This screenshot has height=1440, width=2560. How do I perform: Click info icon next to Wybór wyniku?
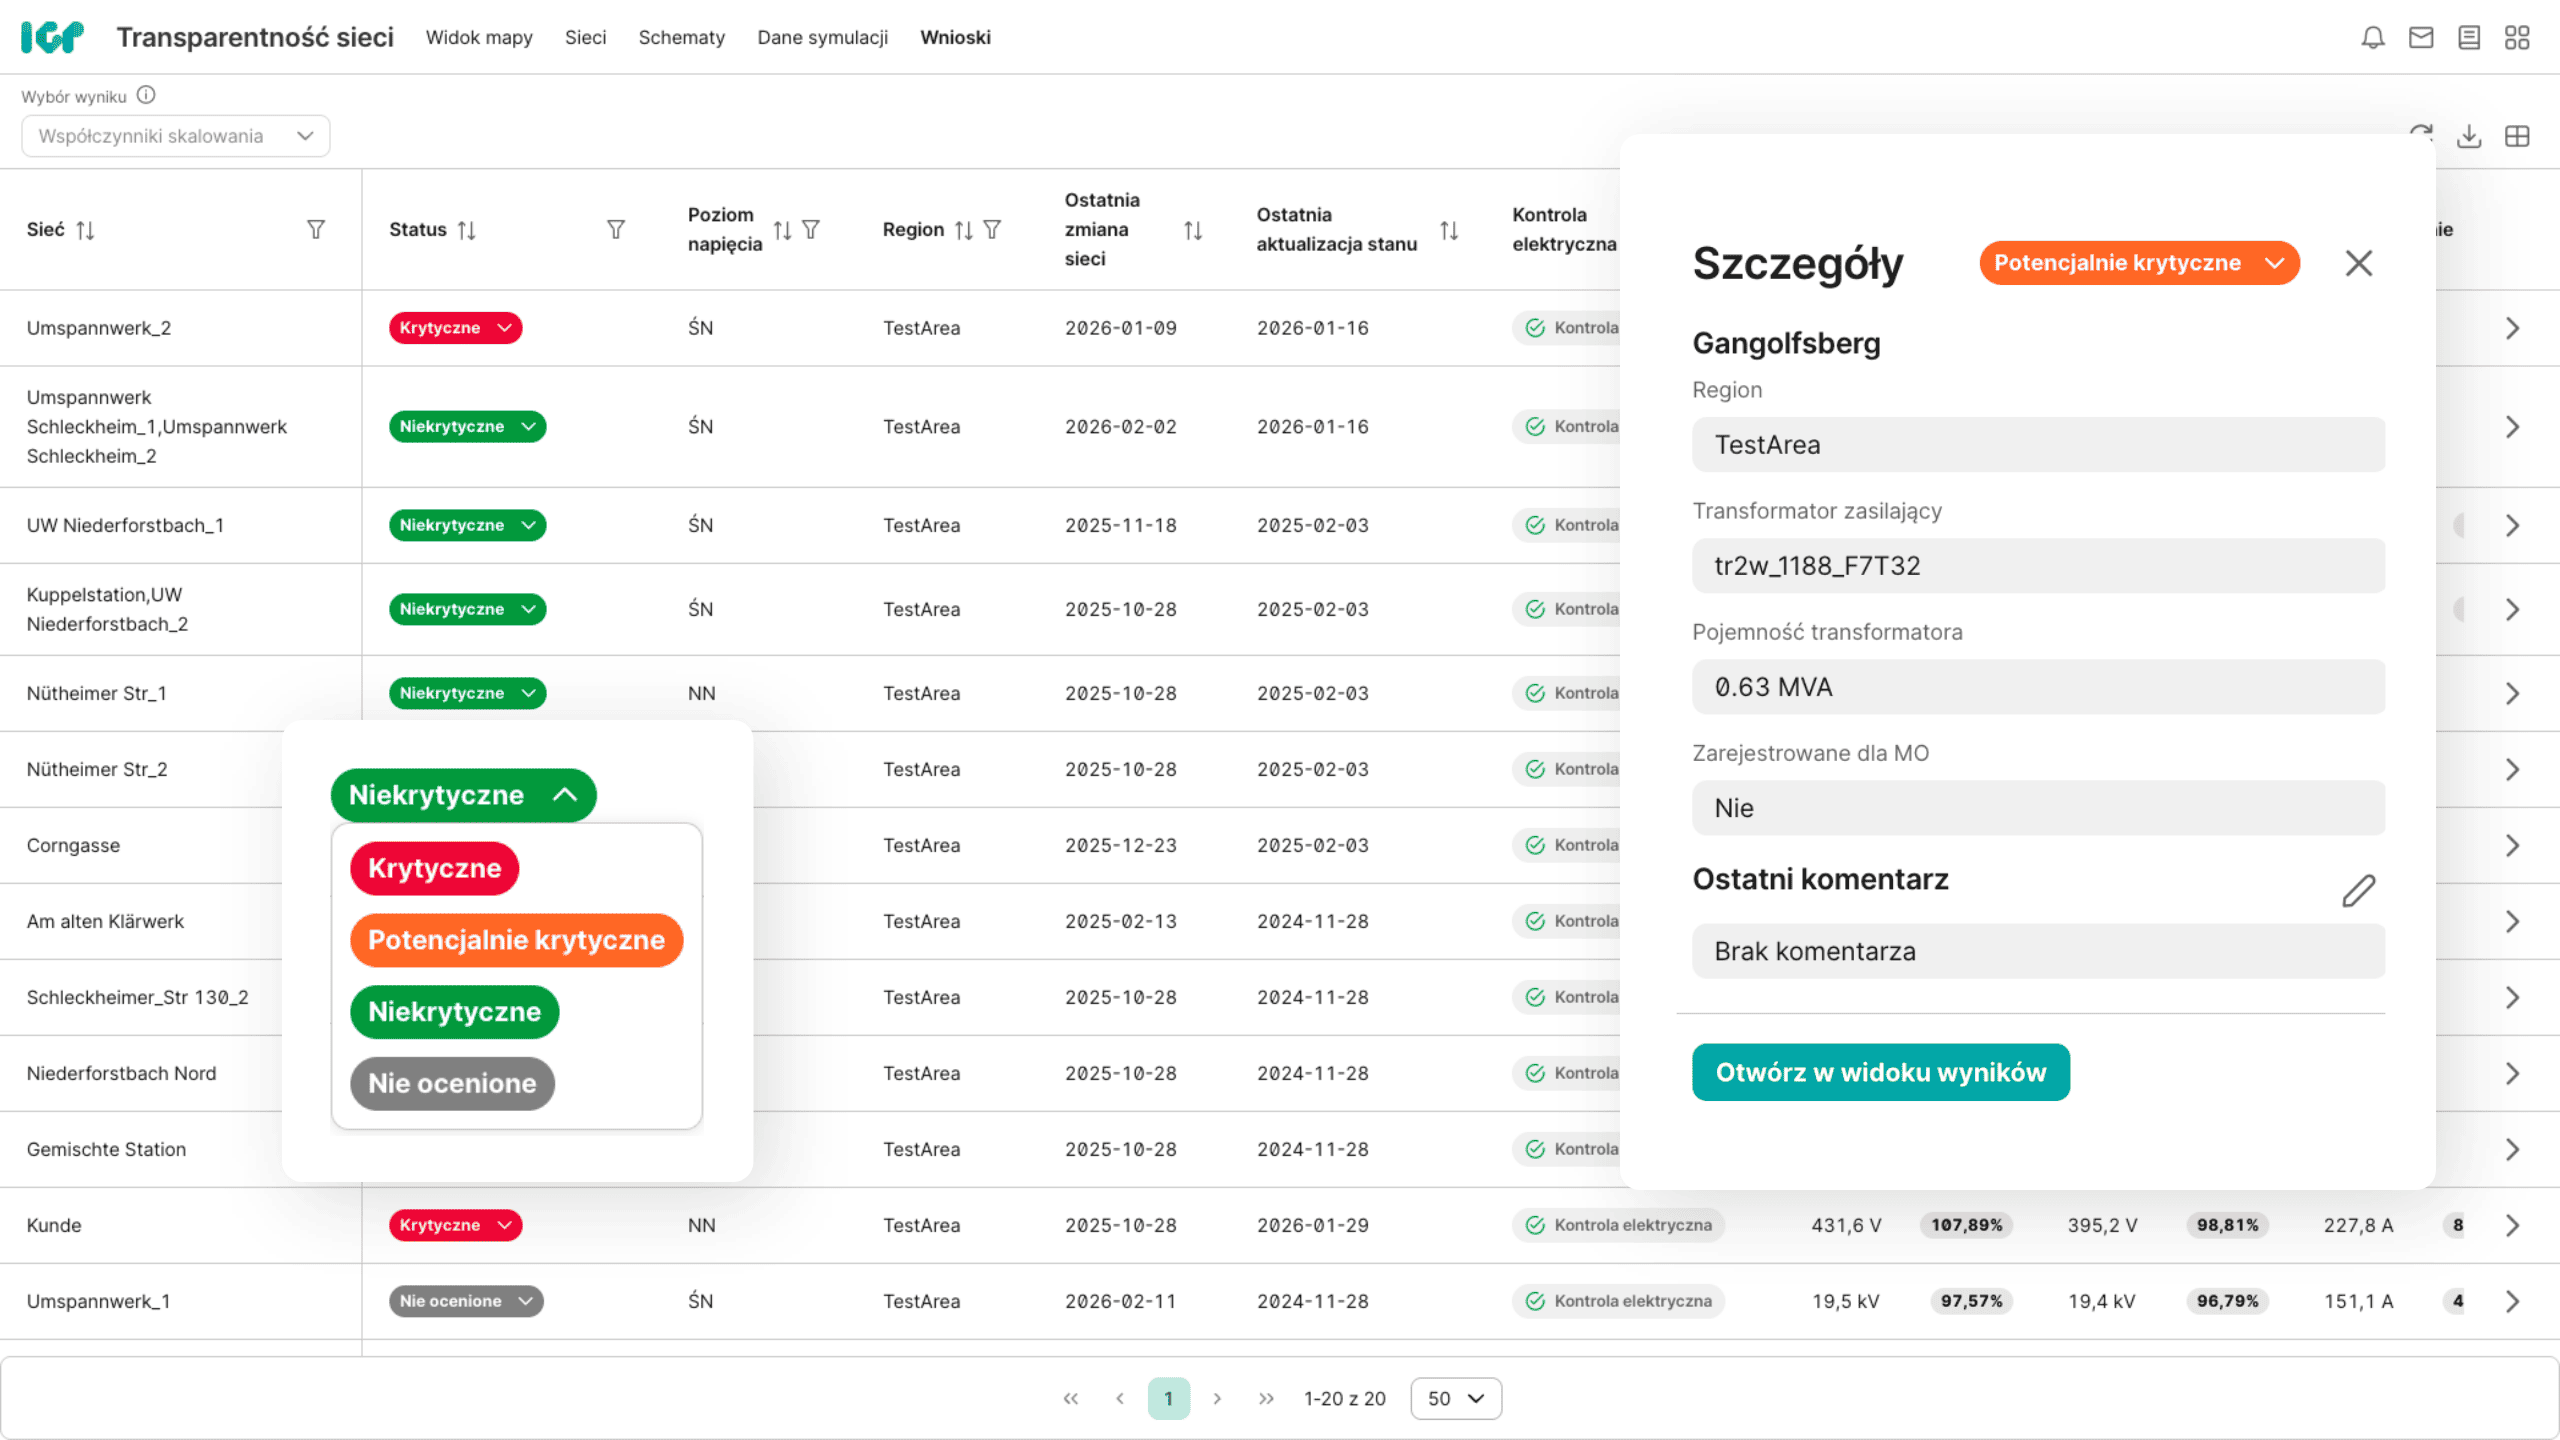point(146,96)
